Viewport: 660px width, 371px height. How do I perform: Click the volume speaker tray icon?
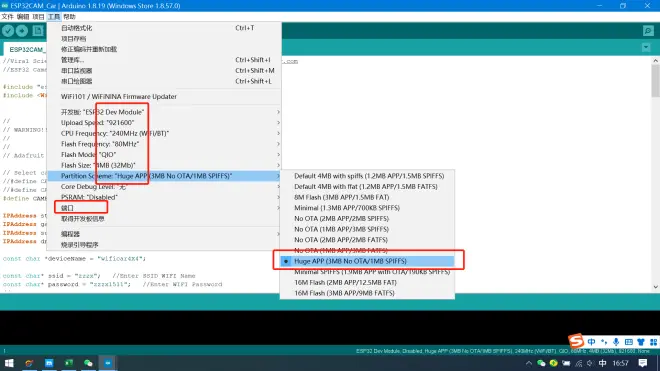(x=590, y=363)
